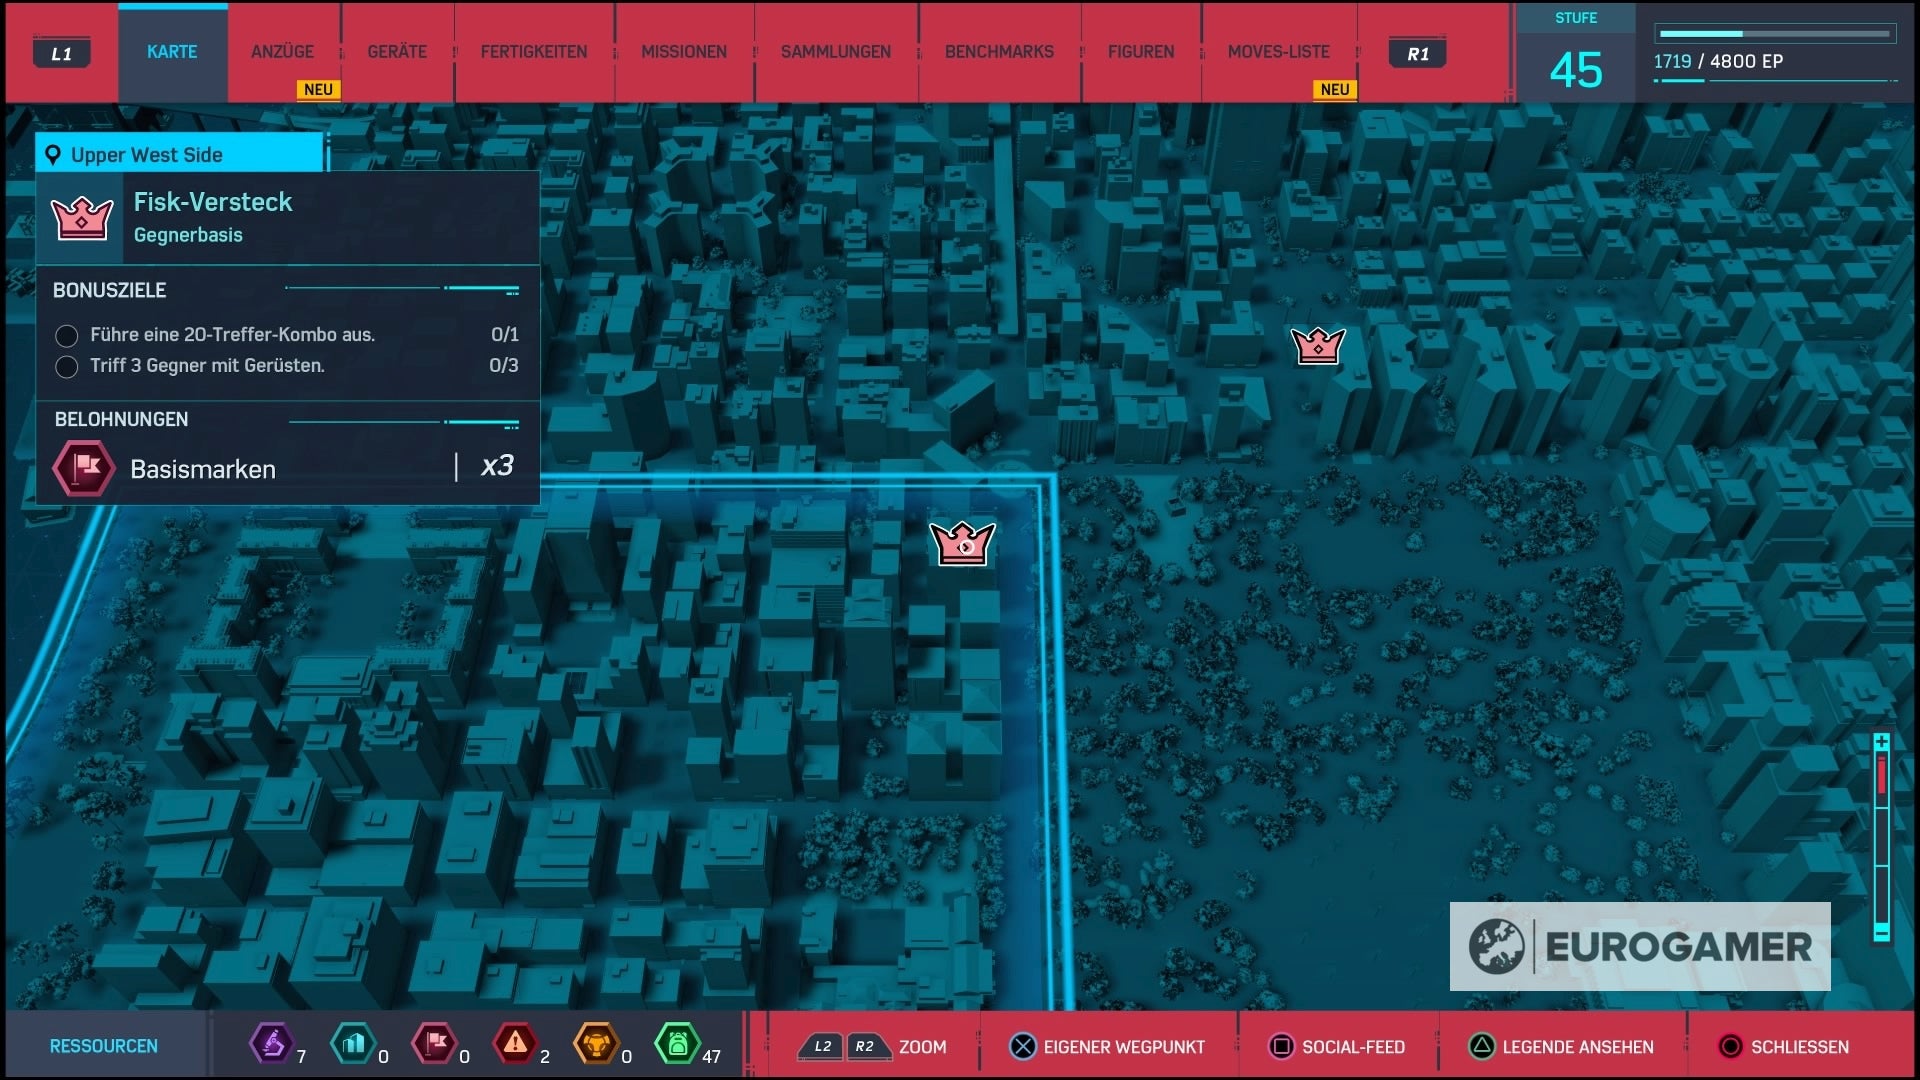Click the purple research token resource icon
Image resolution: width=1920 pixels, height=1080 pixels.
[x=271, y=1044]
